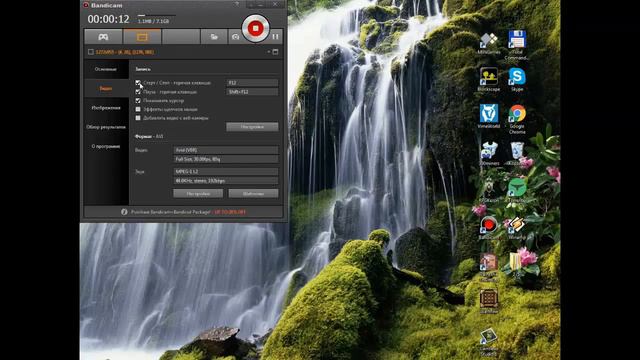Image resolution: width=640 pixels, height=360 pixels.
Task: Open the Видео settings tab
Action: tap(106, 88)
